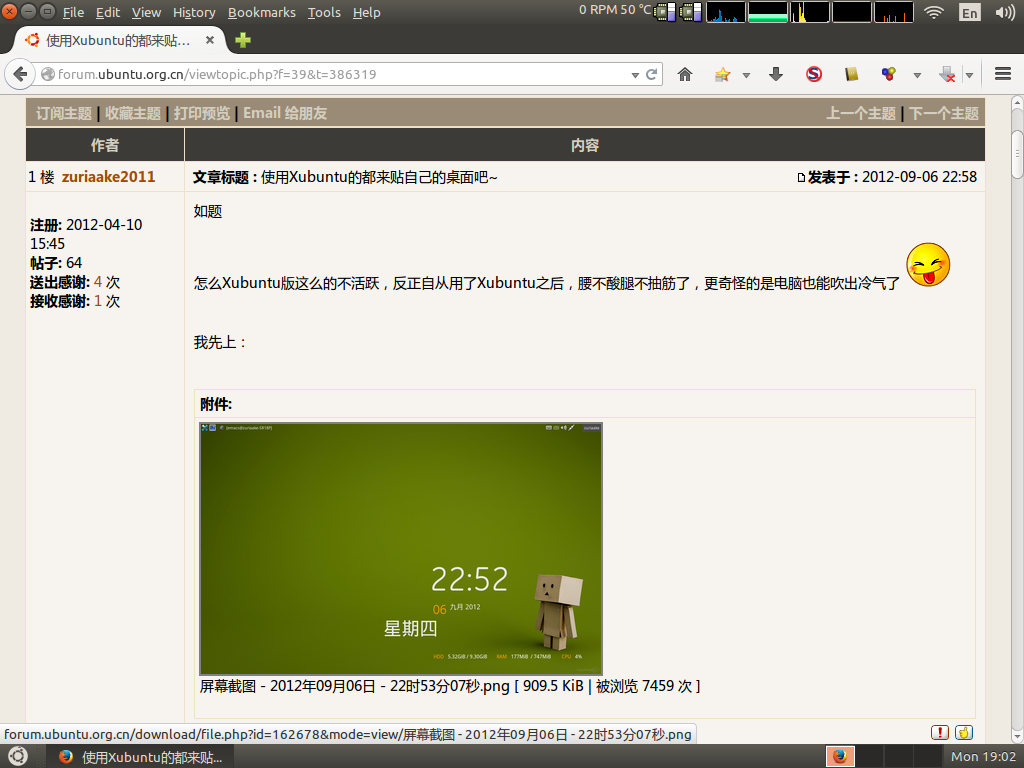Select the 使用Xubuntu的都来贴 browser tab
This screenshot has width=1024, height=768.
tap(118, 40)
